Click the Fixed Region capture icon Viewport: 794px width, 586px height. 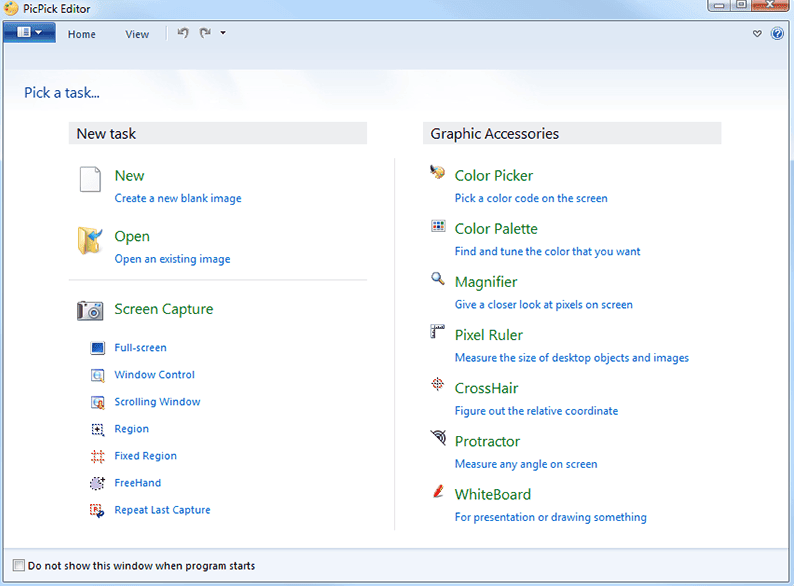click(97, 456)
